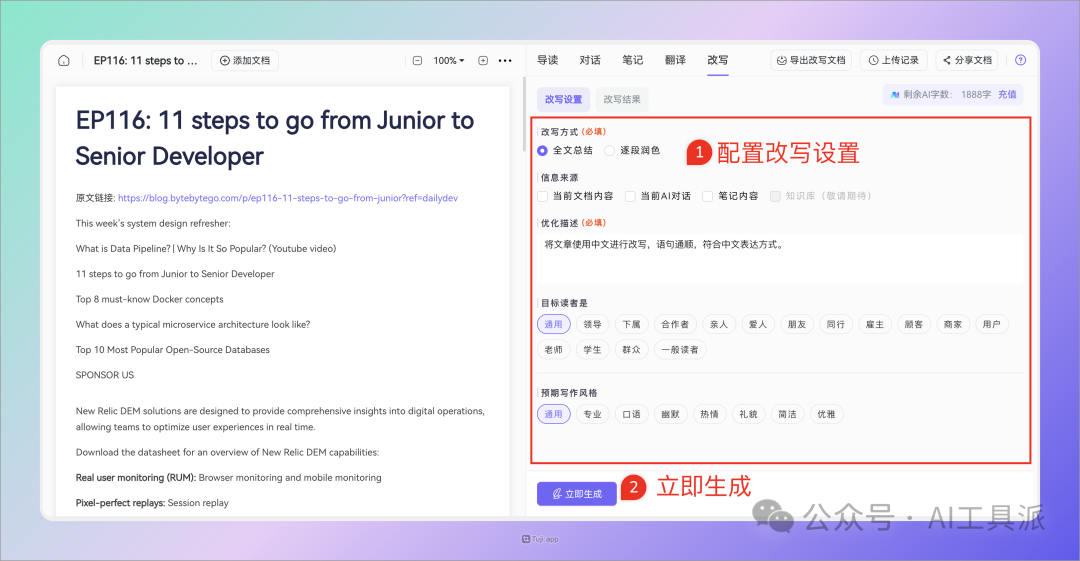Choose the 顾客 reader tag
1080x561 pixels.
coord(914,325)
